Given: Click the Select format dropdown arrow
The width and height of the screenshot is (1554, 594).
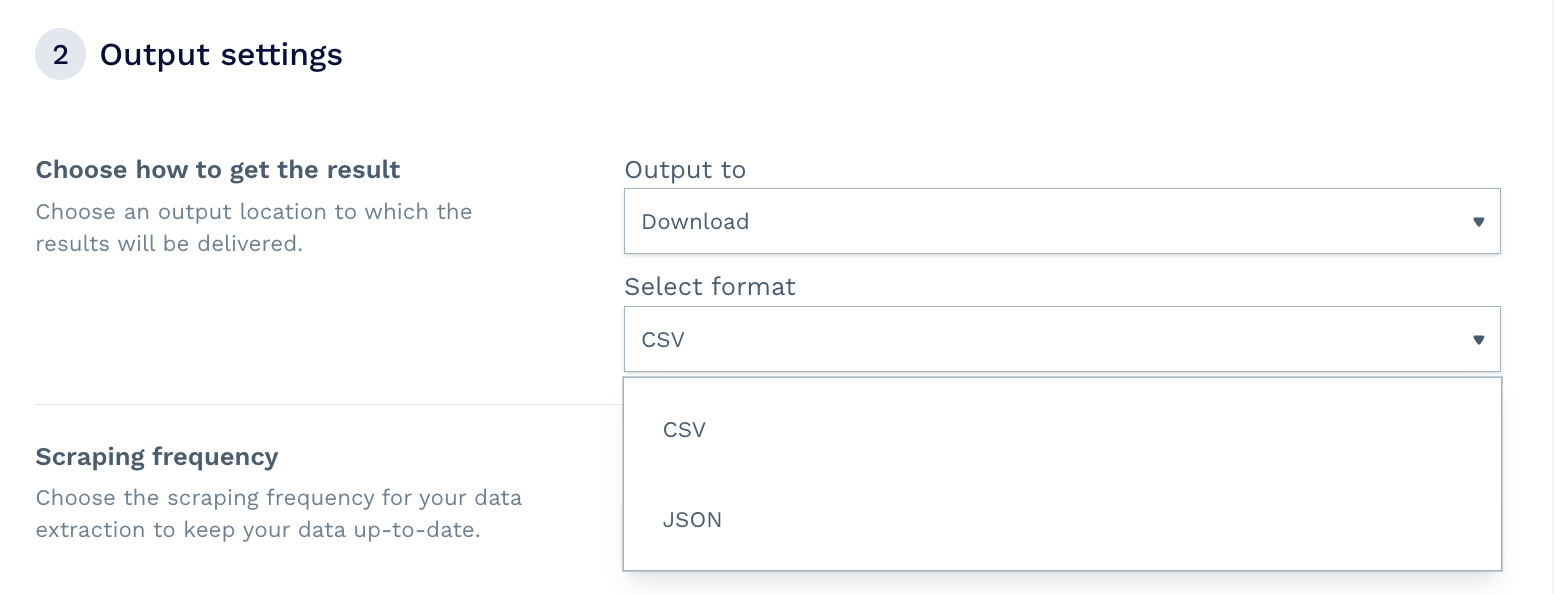Looking at the screenshot, I should click(x=1478, y=340).
